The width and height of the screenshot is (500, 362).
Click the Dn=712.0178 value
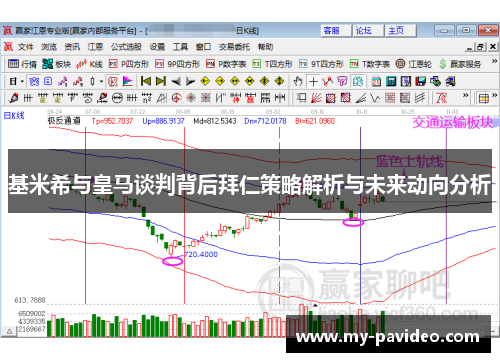[265, 121]
